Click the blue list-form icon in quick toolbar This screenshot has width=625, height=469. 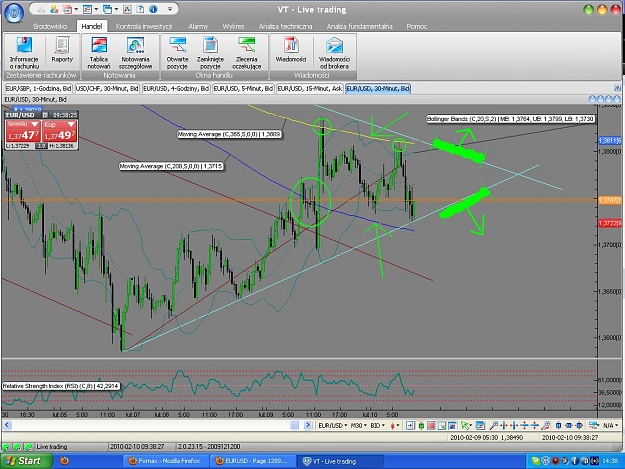[x=87, y=9]
